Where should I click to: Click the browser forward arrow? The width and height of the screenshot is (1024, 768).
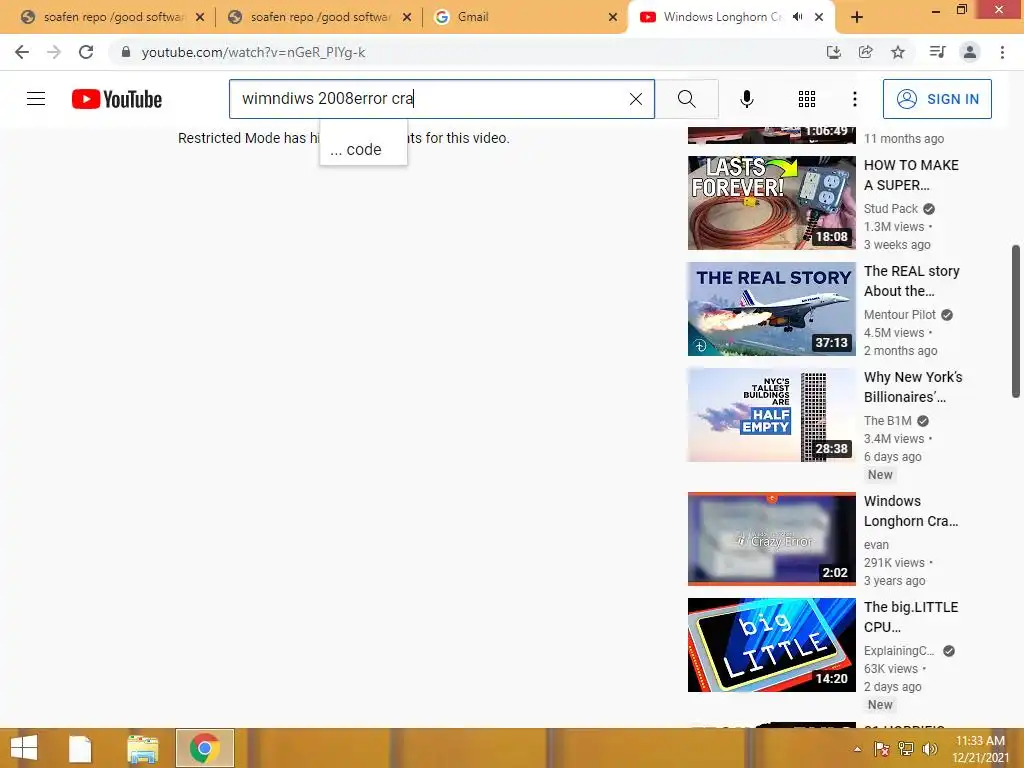(54, 52)
